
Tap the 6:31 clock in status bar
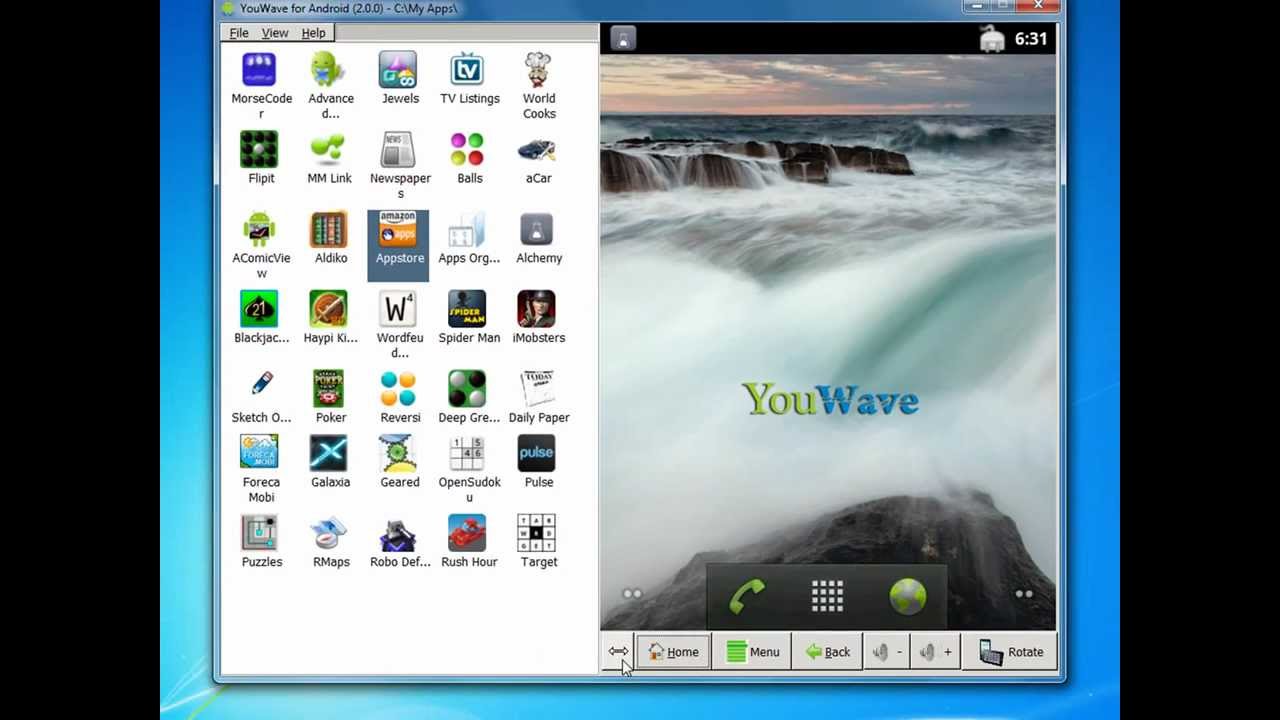tap(1030, 39)
